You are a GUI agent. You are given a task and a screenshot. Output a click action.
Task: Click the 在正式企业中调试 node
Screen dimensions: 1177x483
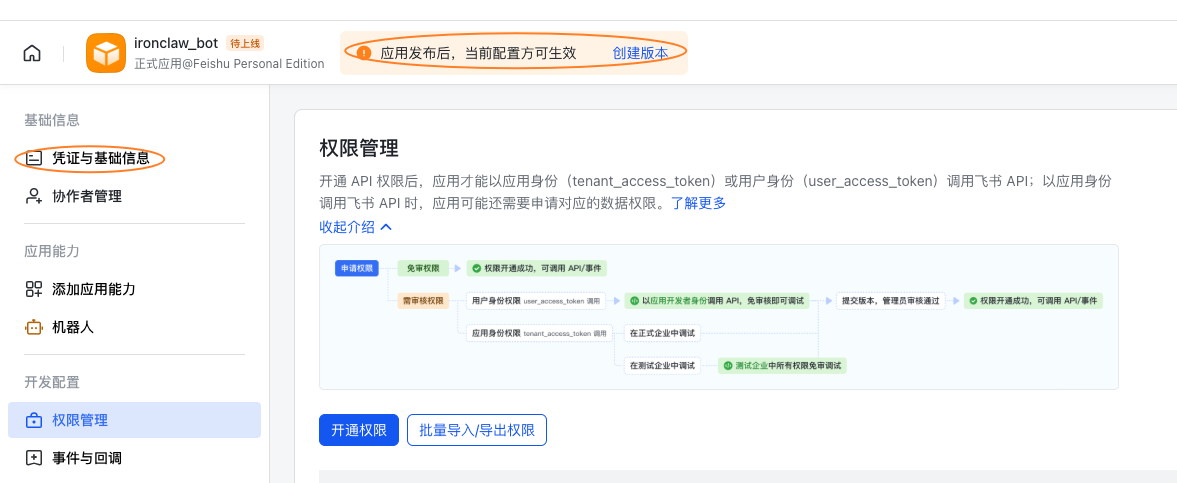(662, 333)
